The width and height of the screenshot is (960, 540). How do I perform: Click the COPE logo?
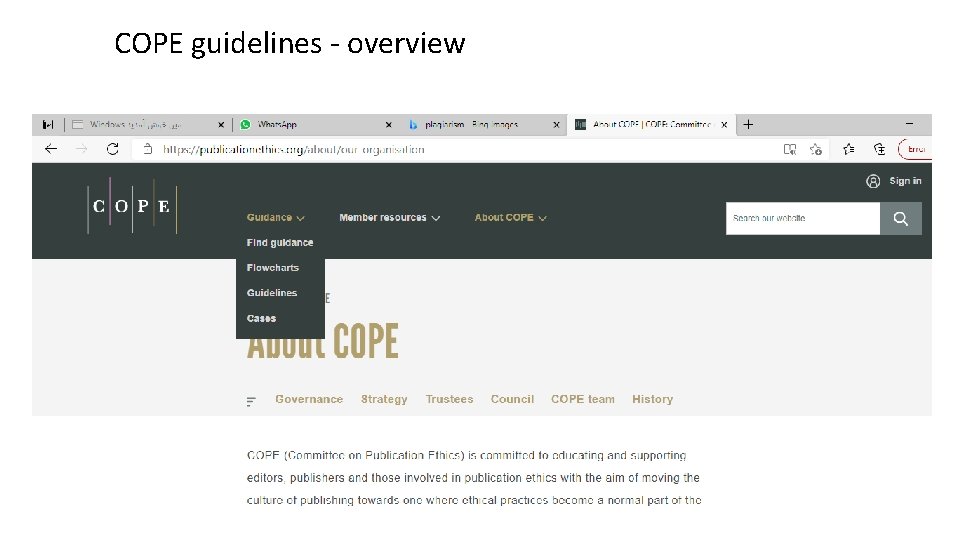pos(132,206)
